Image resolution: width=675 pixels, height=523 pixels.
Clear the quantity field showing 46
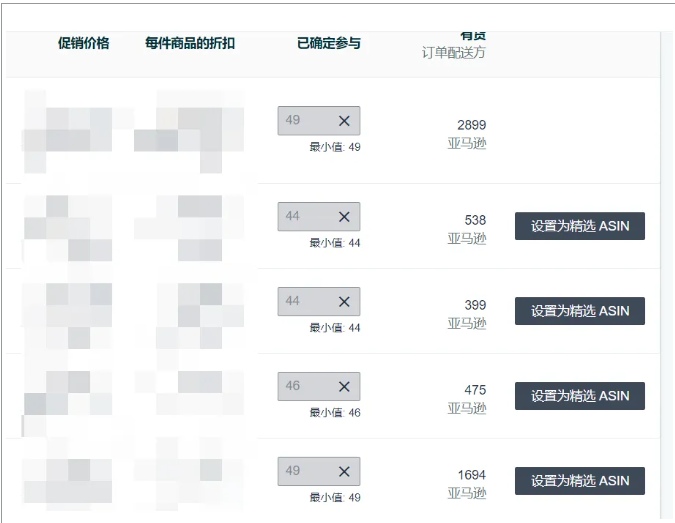[344, 387]
